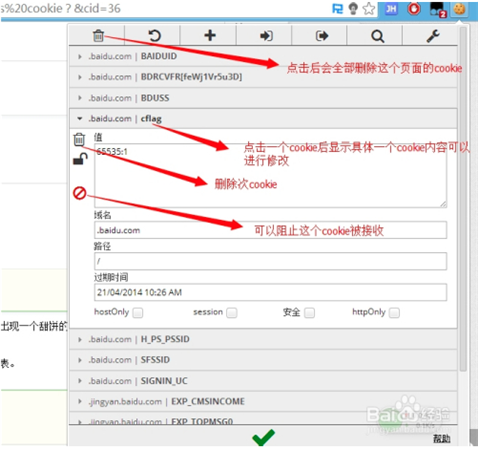Toggle the cflag cookie's padlock icon
The height and width of the screenshot is (450, 478).
click(80, 159)
